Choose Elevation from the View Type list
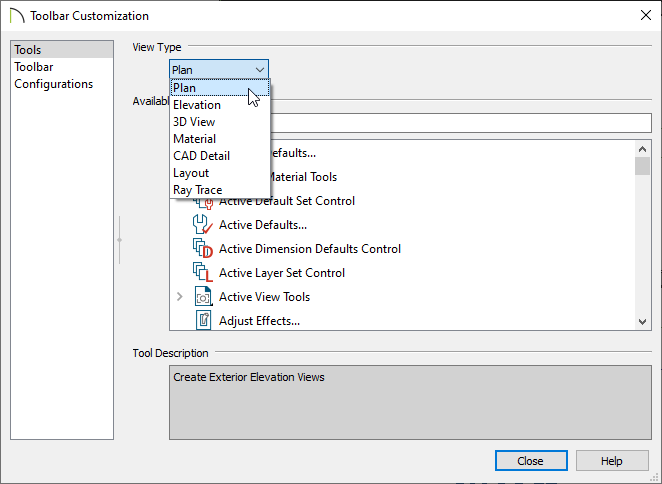Viewport: 662px width, 484px height. click(220, 105)
